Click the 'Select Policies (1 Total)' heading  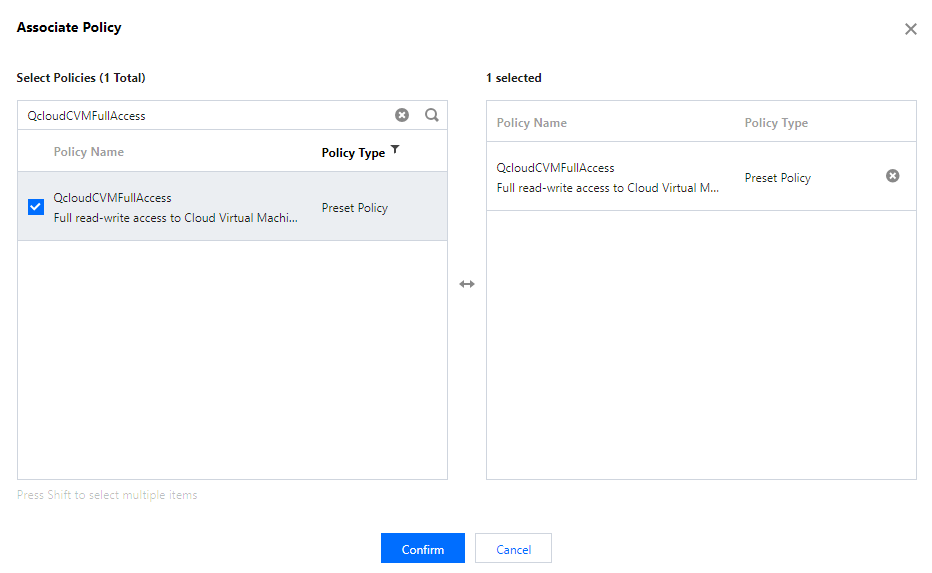[81, 78]
